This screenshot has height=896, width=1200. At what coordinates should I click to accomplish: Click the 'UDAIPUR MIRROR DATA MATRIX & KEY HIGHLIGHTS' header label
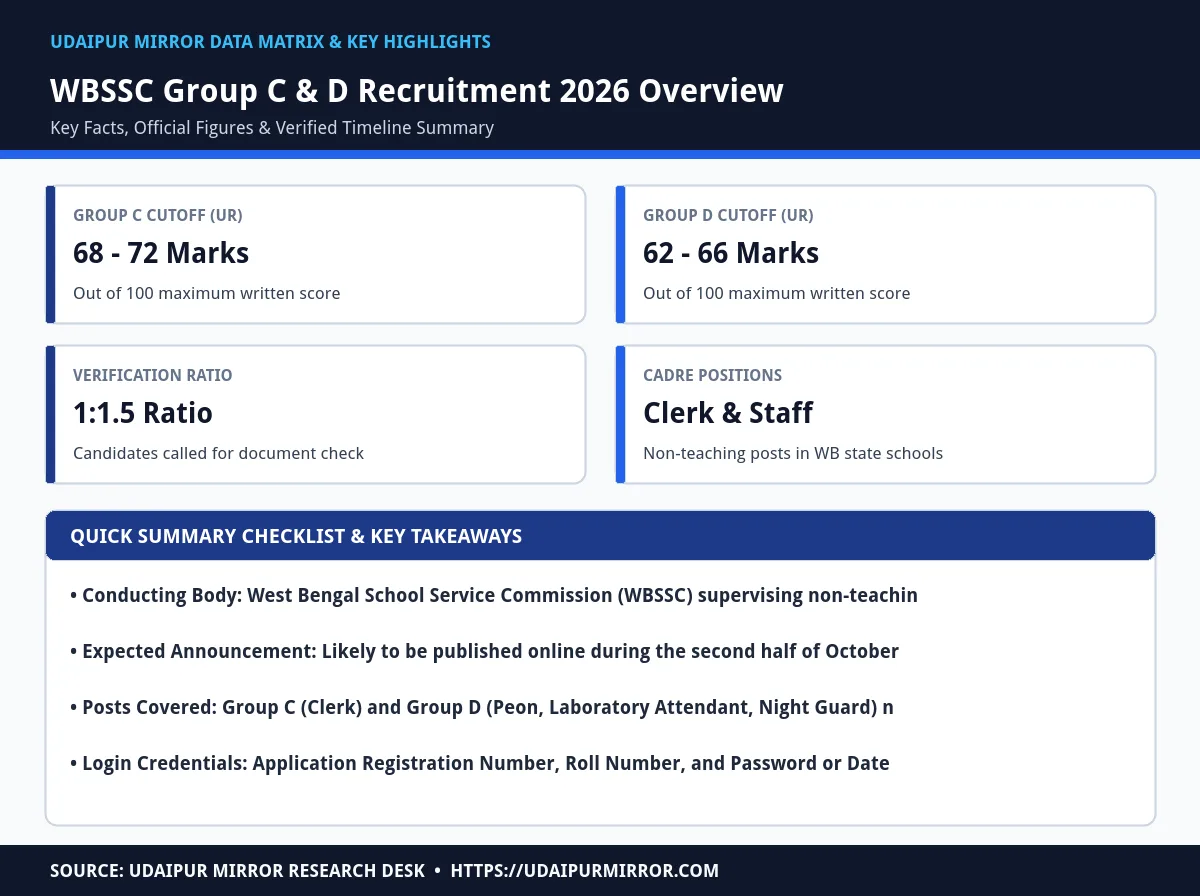tap(270, 42)
